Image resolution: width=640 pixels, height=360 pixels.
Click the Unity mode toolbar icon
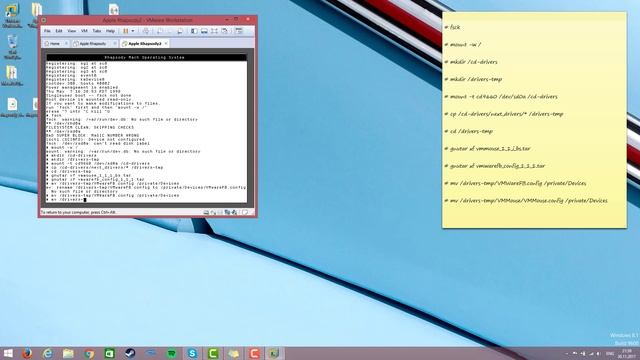pos(224,31)
